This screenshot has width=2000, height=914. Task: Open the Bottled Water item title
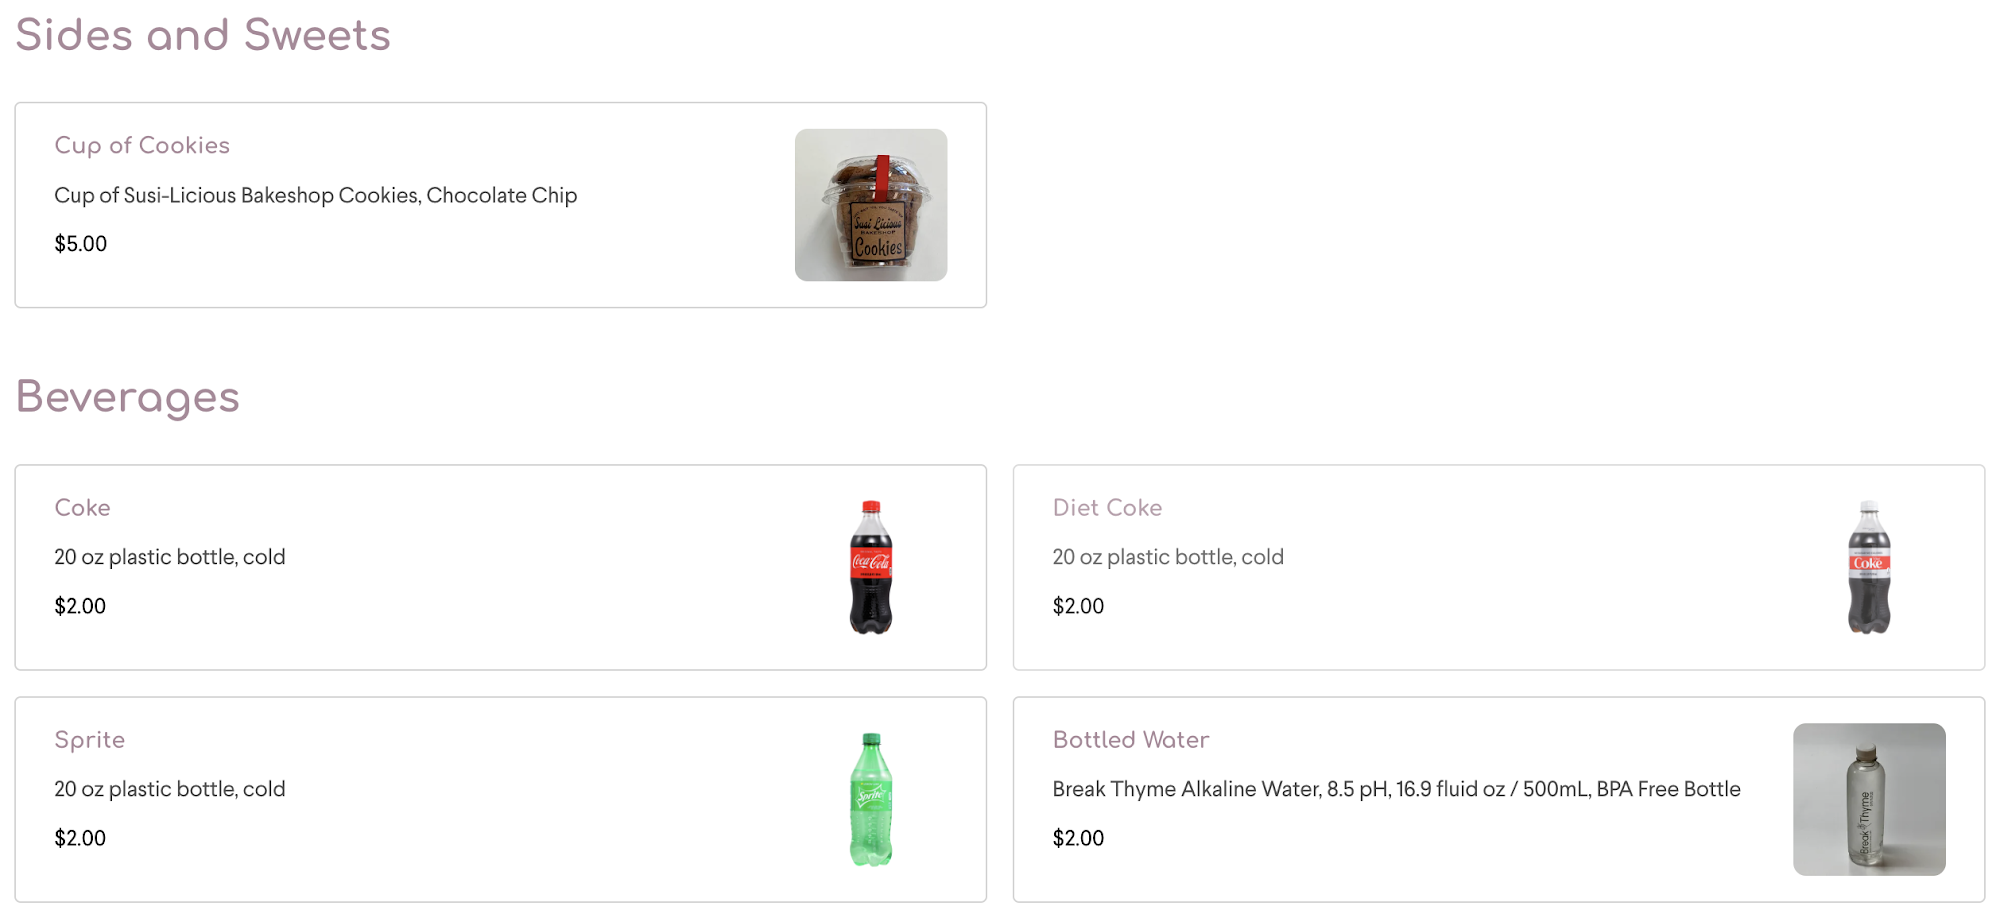point(1130,740)
